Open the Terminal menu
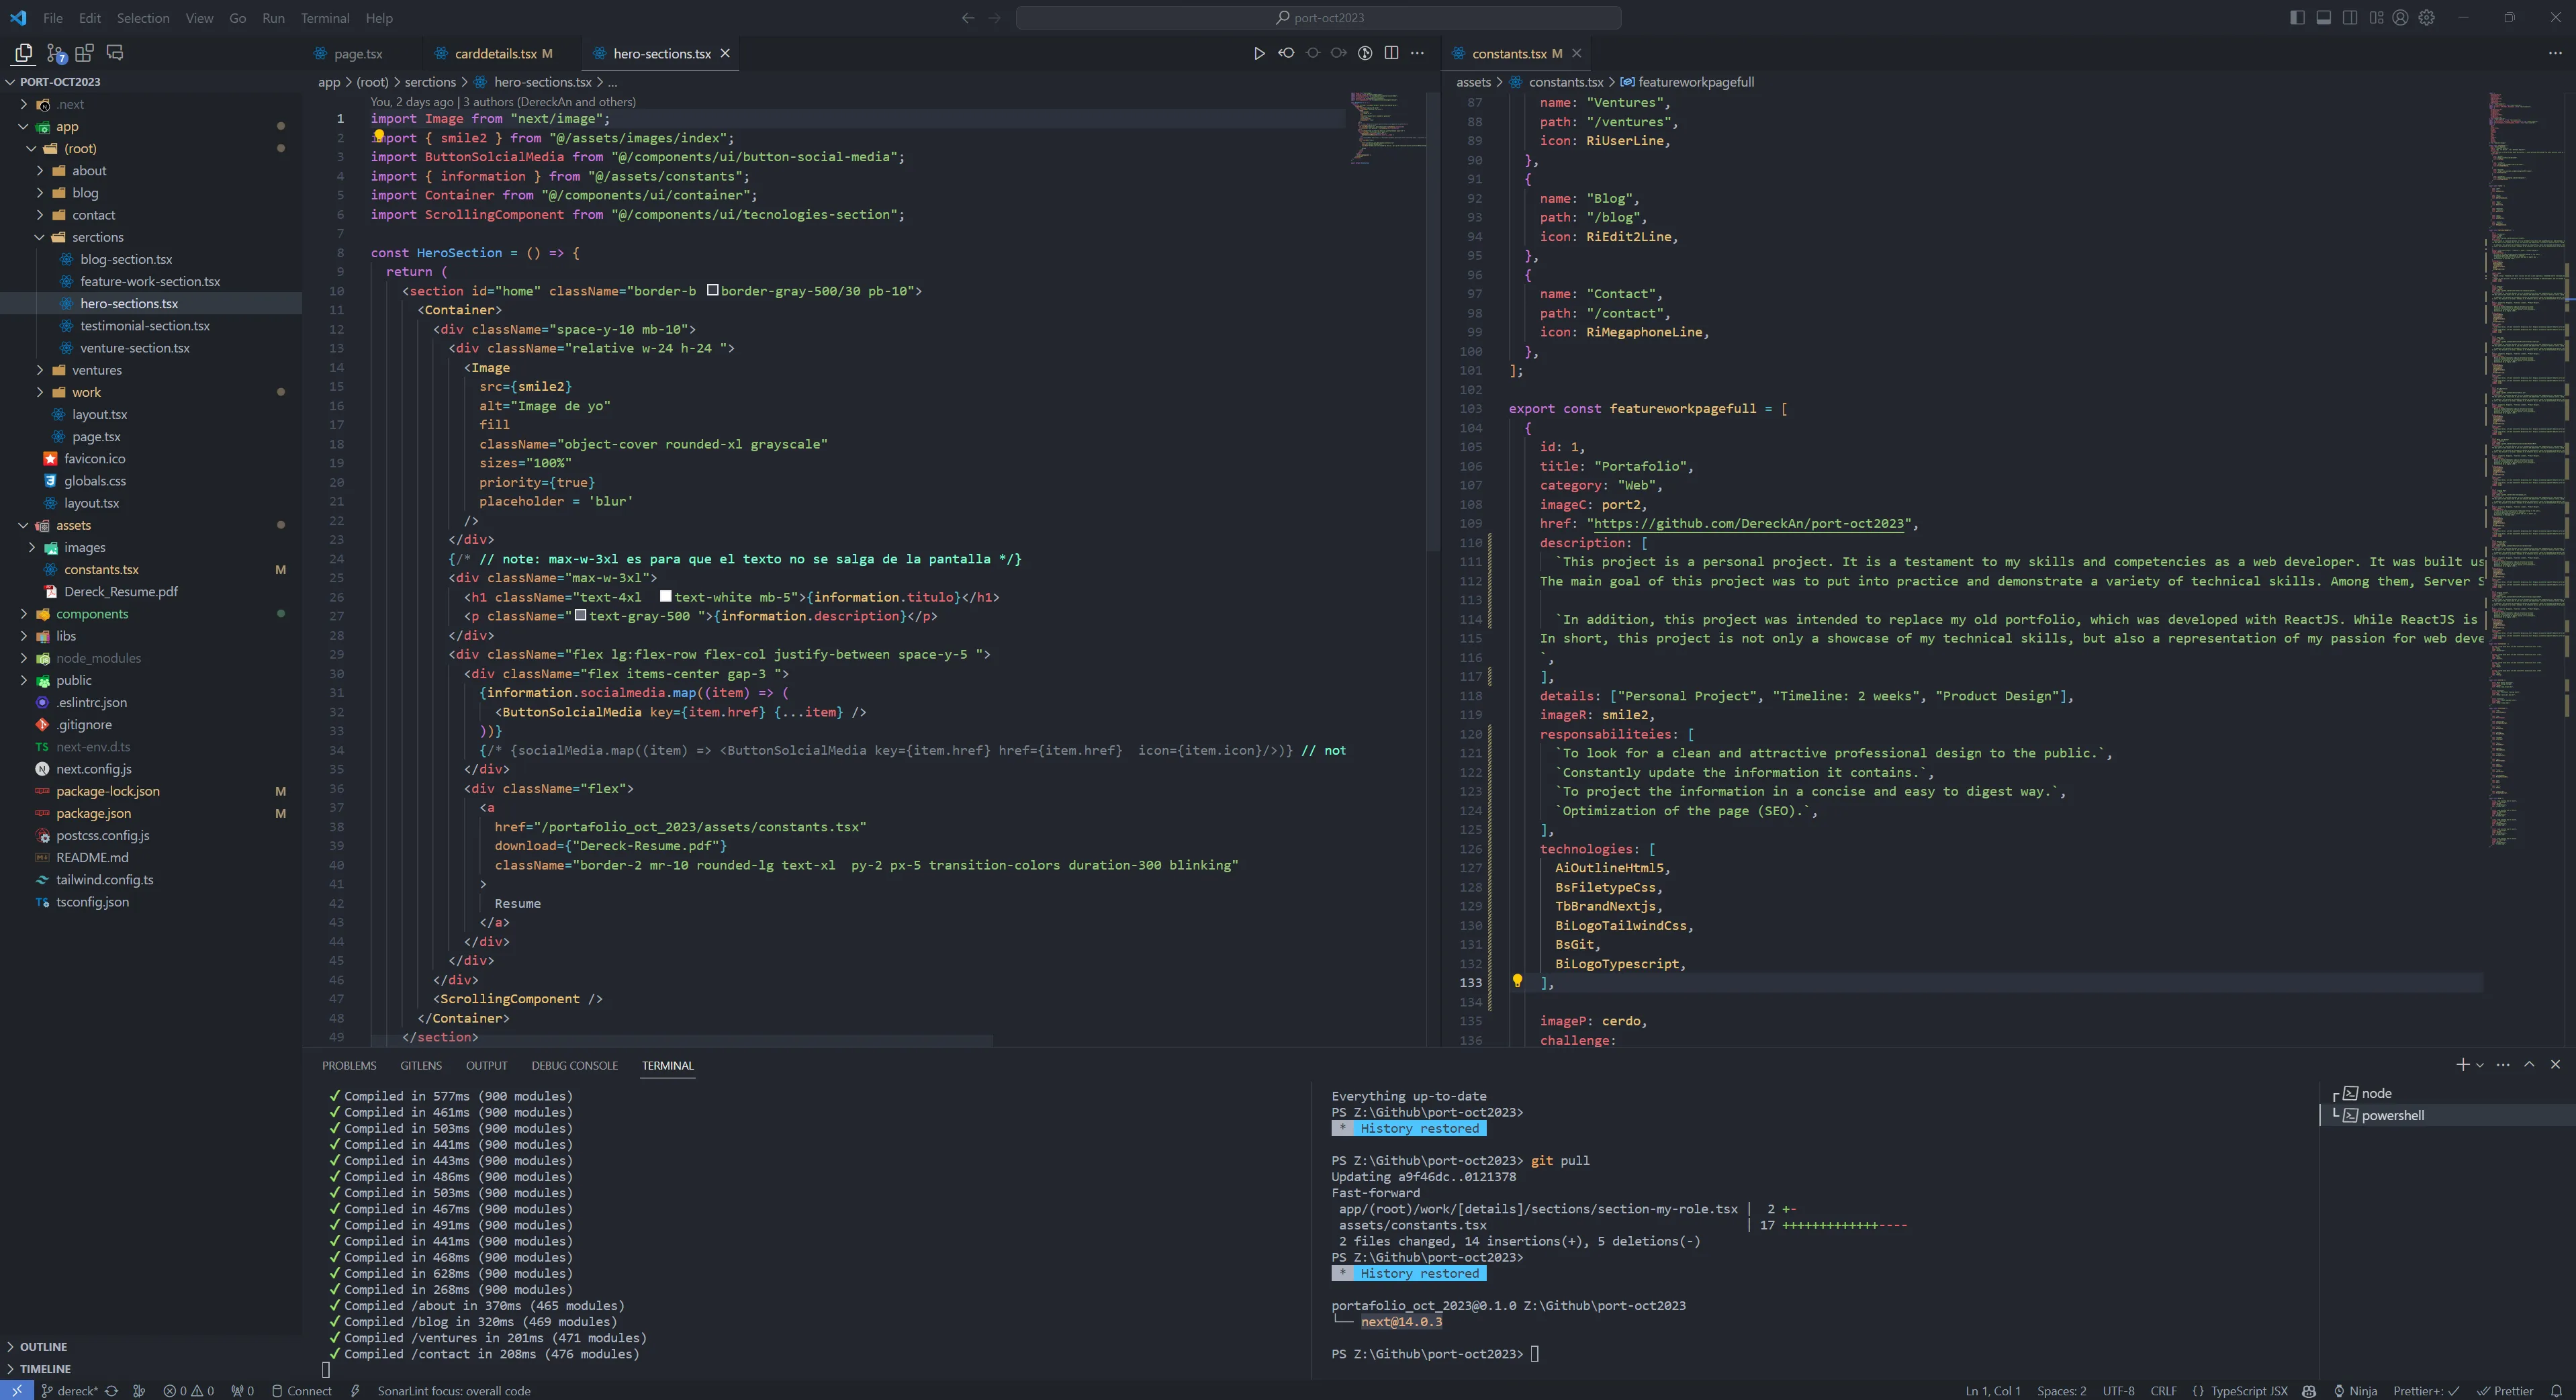 (x=325, y=18)
